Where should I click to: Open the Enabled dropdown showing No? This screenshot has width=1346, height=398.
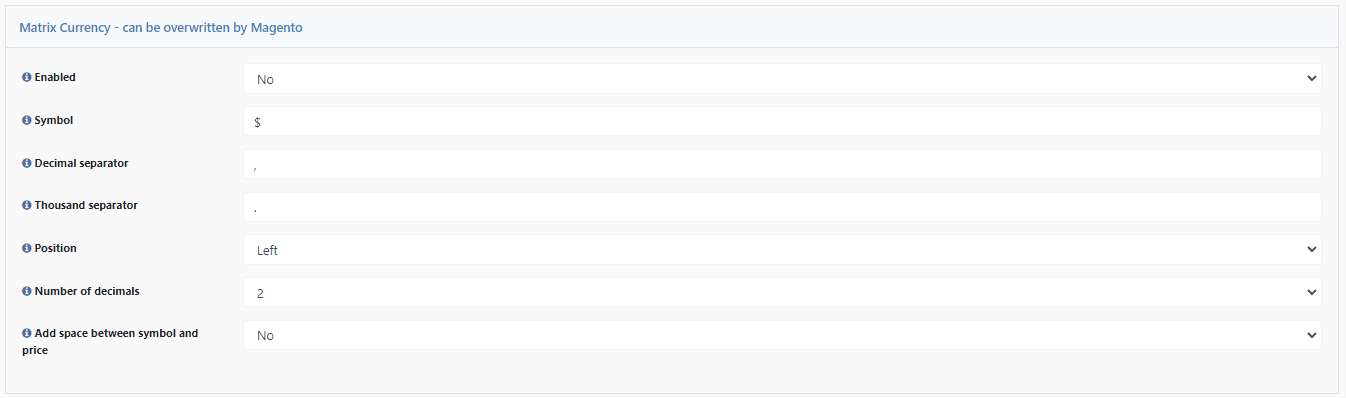coord(782,79)
